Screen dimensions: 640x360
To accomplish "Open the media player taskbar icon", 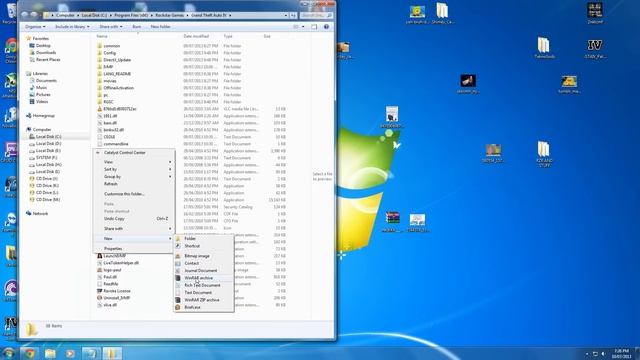I will pyautogui.click(x=70, y=353).
